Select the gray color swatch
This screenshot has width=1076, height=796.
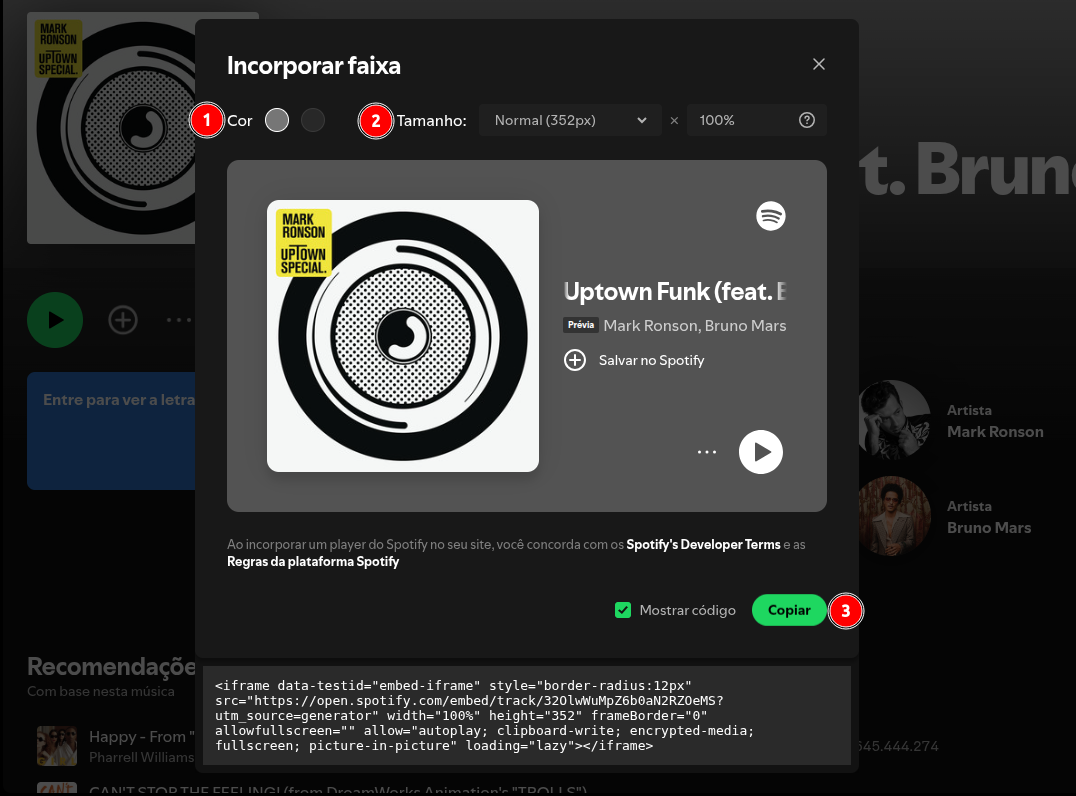[277, 120]
